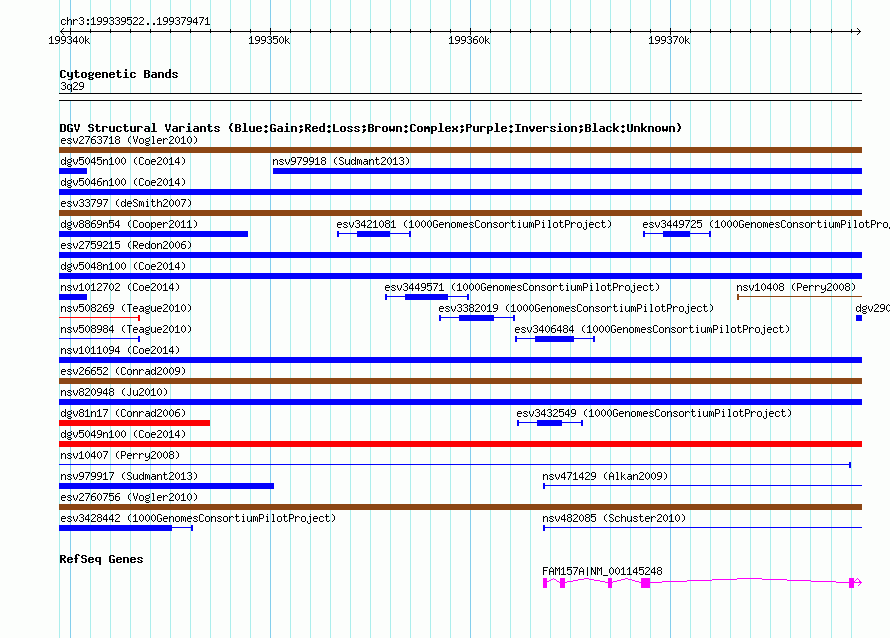Click the 199340k ruler tick label

(69, 40)
